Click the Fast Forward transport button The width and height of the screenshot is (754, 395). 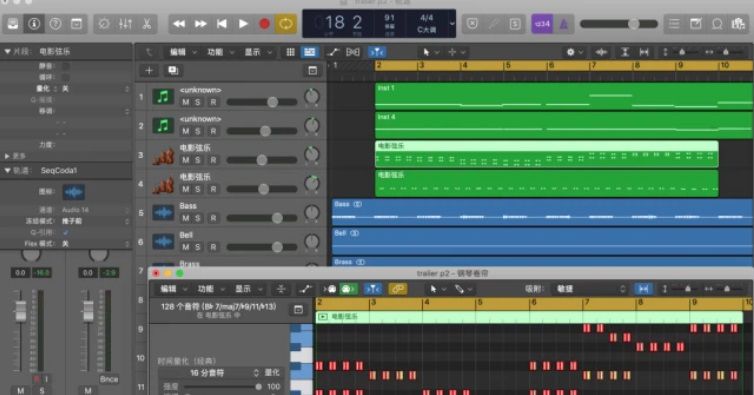coord(201,24)
